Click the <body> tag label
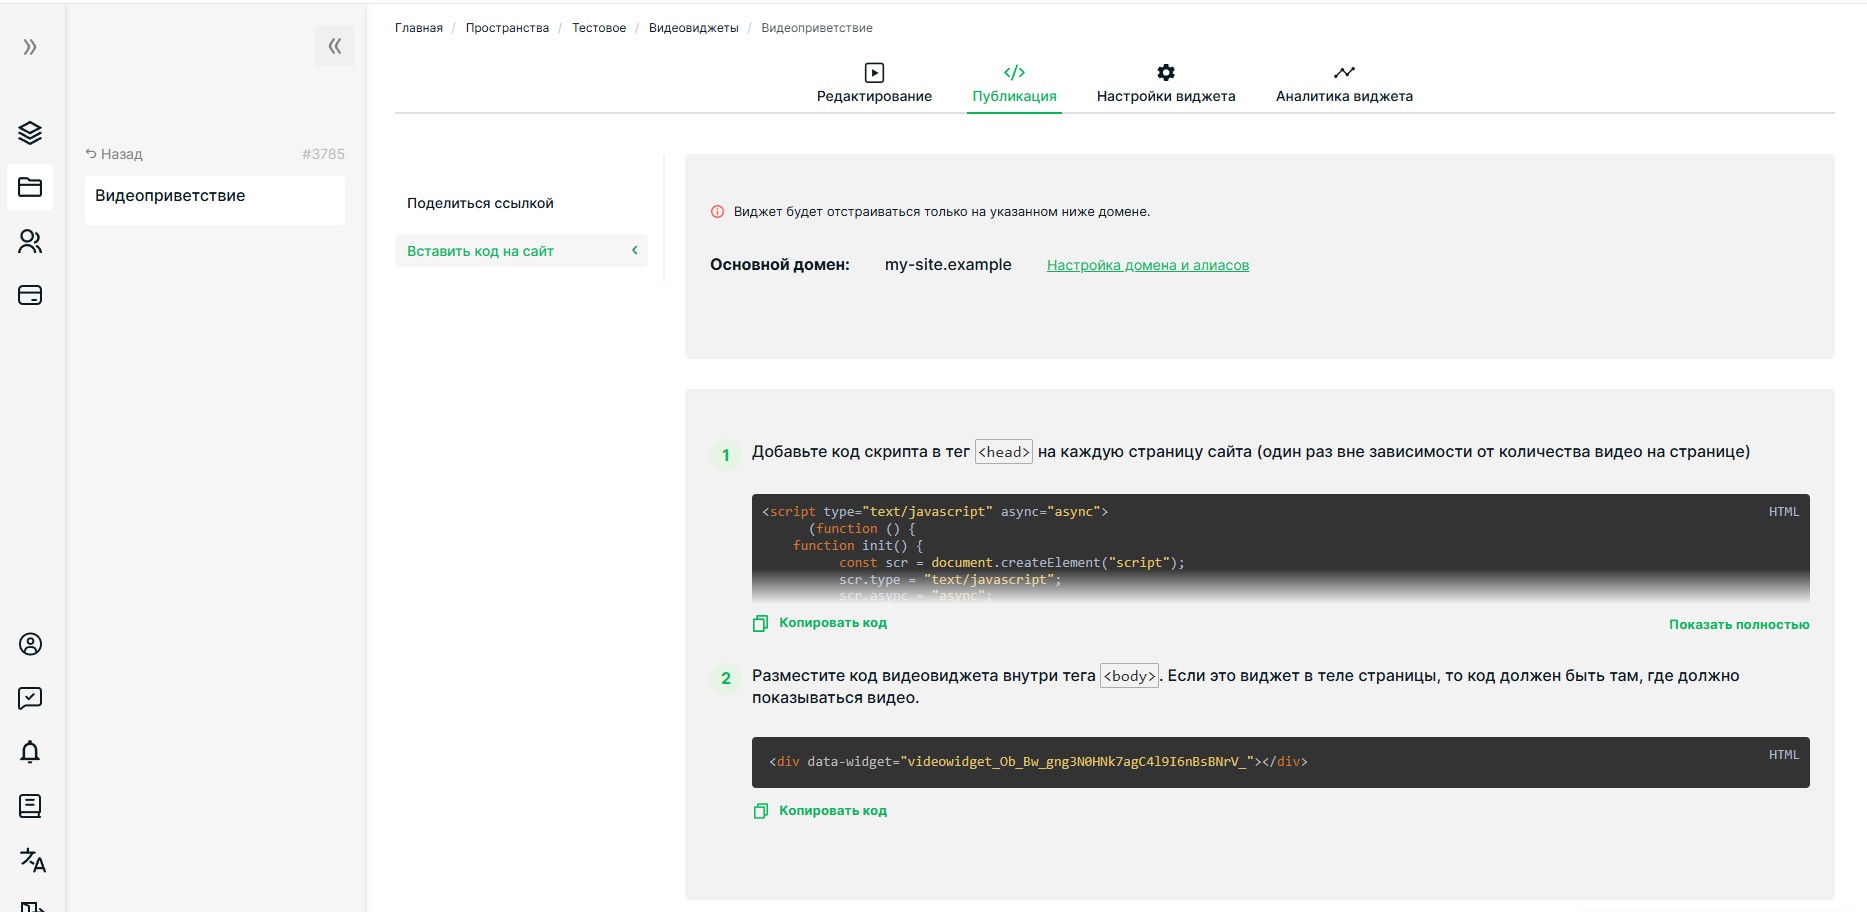The height and width of the screenshot is (912, 1867). pyautogui.click(x=1130, y=676)
